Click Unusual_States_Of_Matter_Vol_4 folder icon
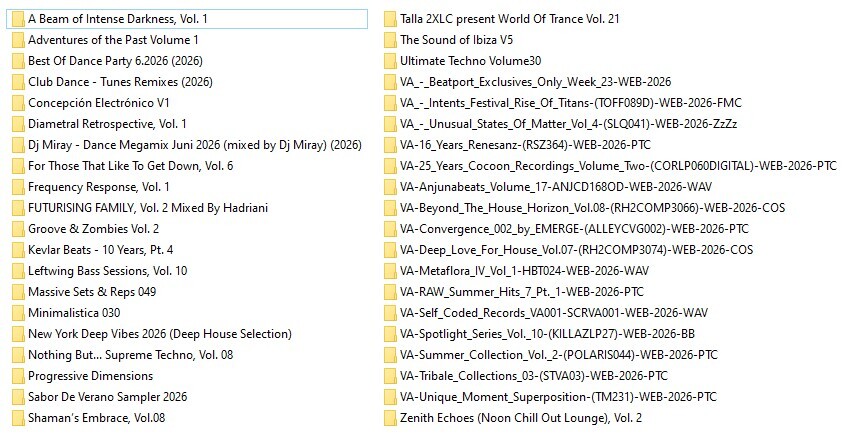The image size is (849, 438). point(390,124)
